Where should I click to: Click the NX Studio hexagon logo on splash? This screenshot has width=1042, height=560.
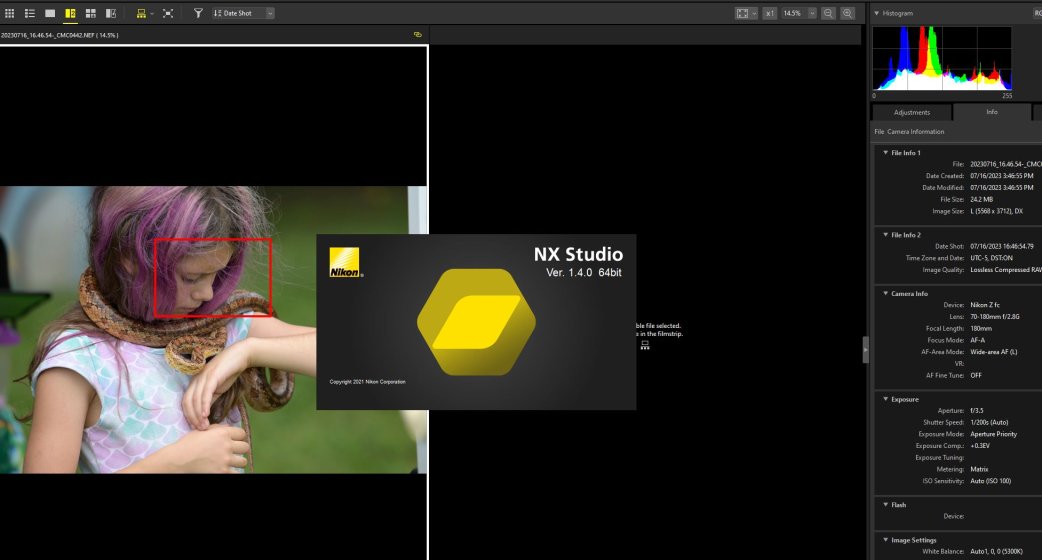tap(476, 322)
